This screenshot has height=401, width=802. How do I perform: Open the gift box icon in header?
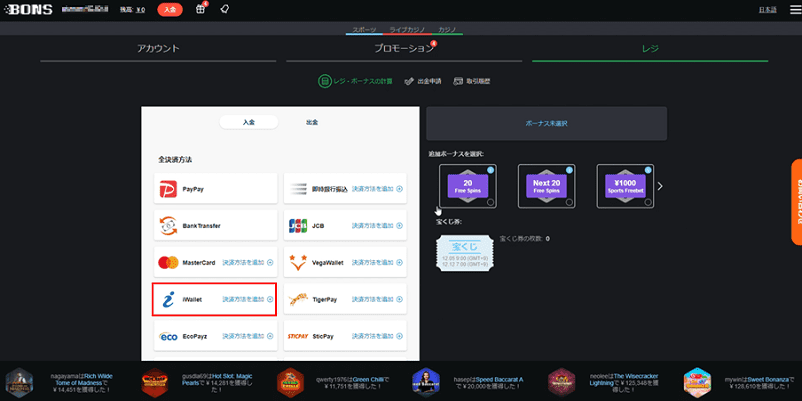pos(200,9)
